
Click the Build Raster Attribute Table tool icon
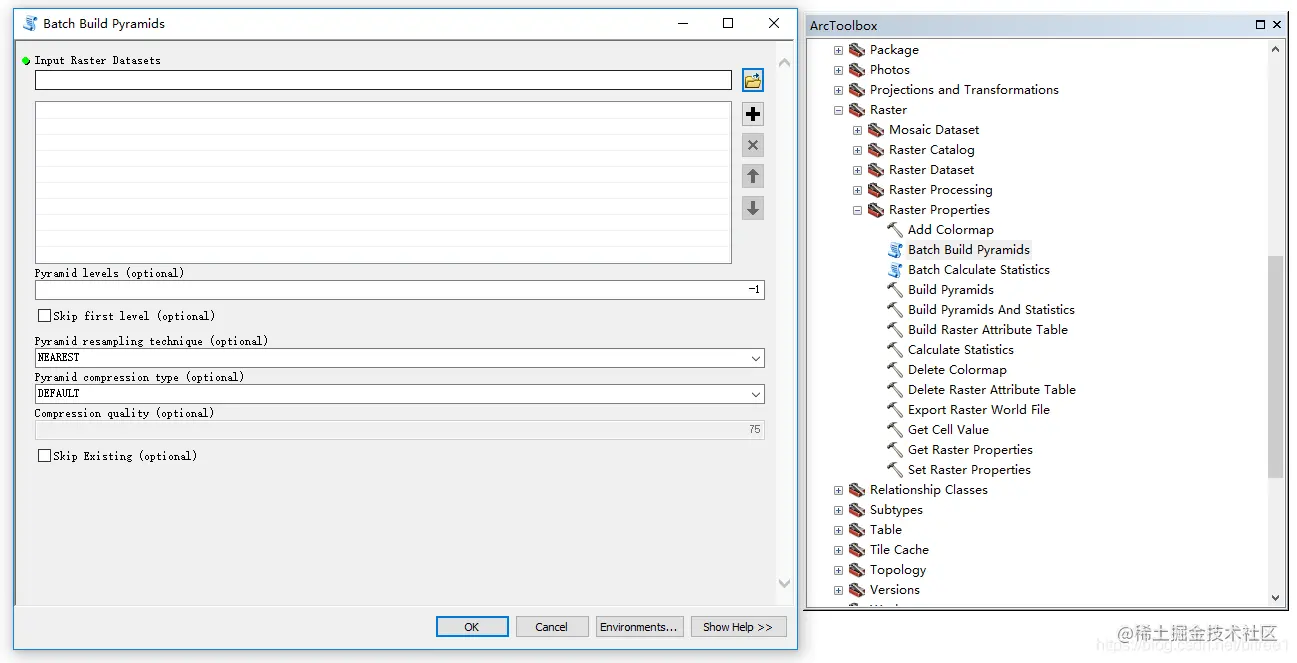click(x=895, y=330)
